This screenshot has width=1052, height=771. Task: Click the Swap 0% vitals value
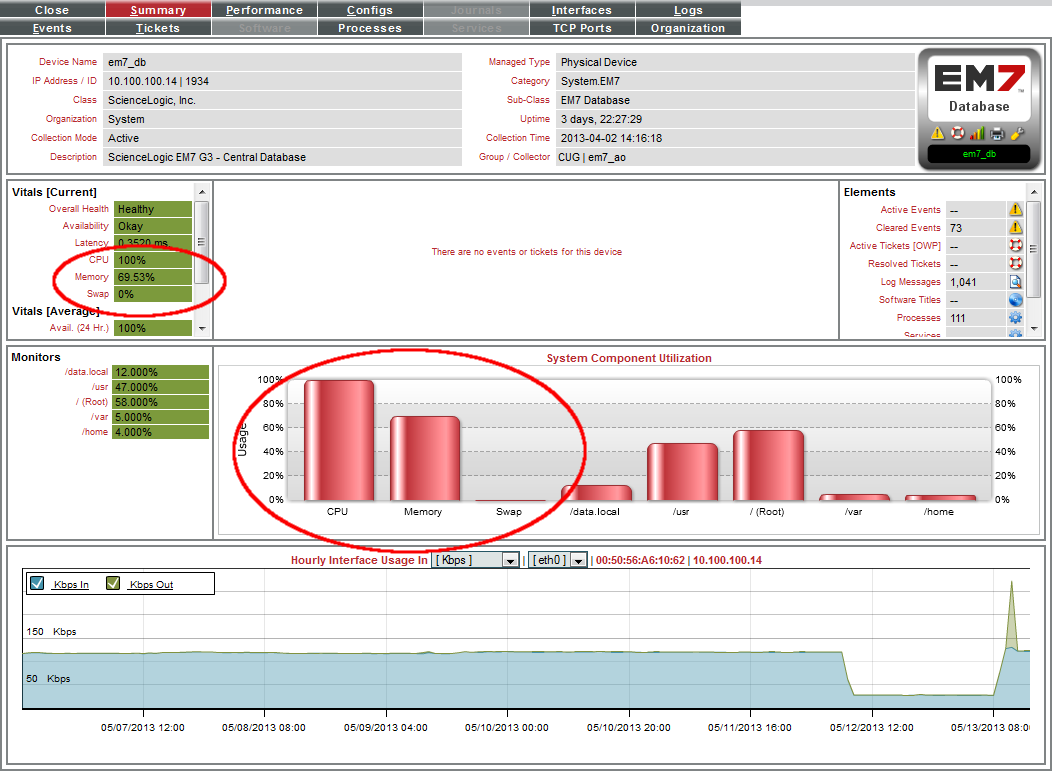(153, 294)
